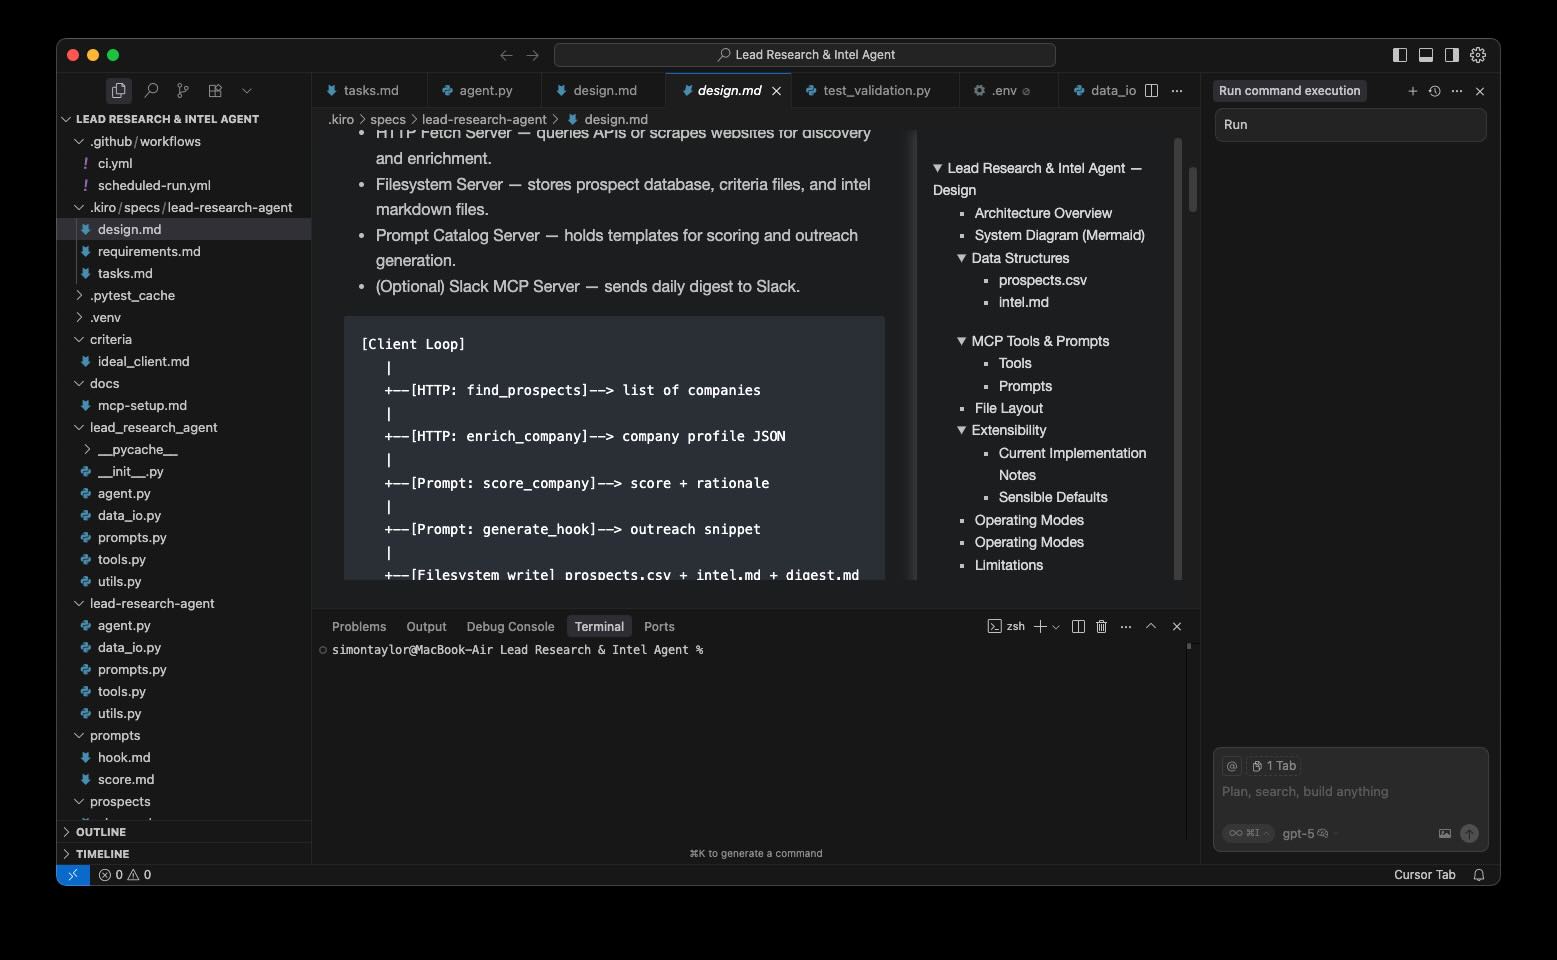Split the editor to the right
The image size is (1557, 960).
click(1151, 90)
